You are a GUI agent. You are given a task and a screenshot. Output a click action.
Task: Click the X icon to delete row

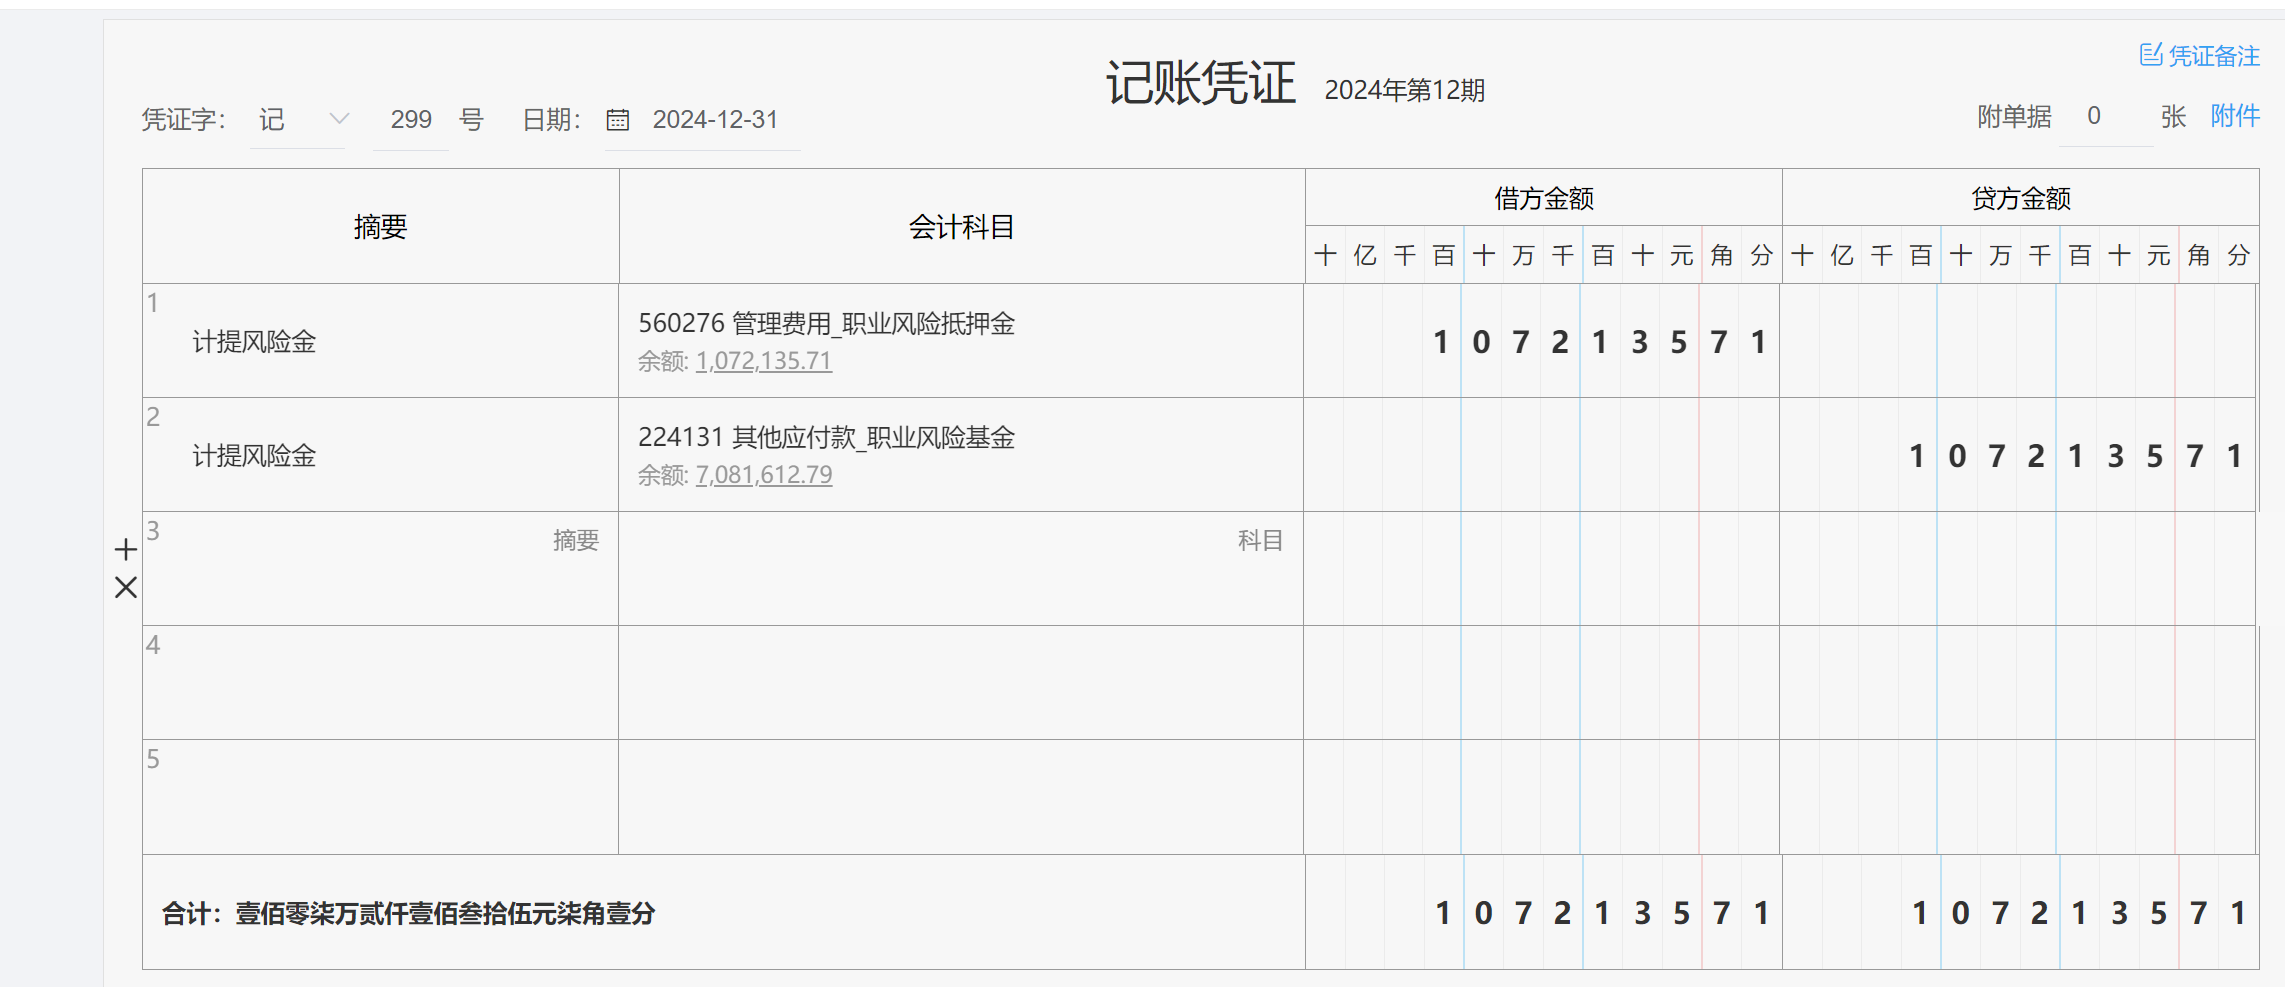tap(126, 587)
